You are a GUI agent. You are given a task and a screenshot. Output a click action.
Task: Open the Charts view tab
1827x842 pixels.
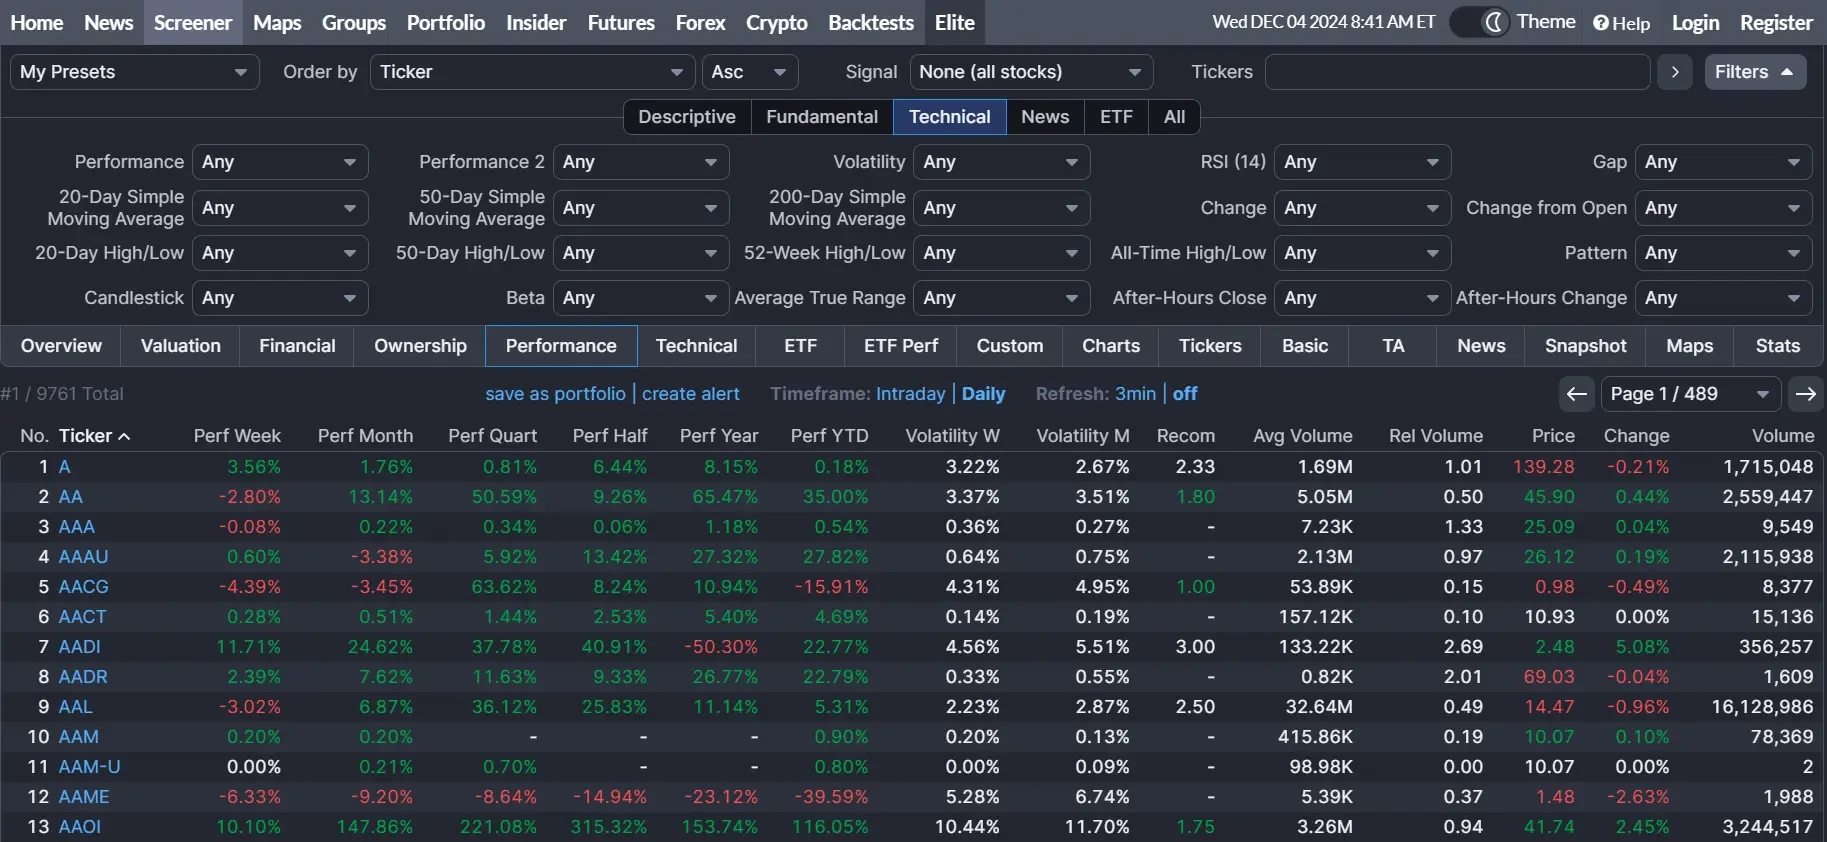[1111, 346]
